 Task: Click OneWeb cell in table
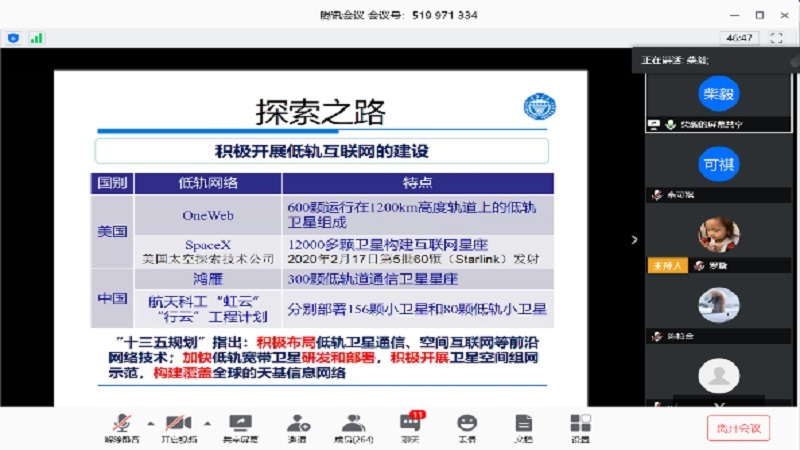pyautogui.click(x=208, y=215)
